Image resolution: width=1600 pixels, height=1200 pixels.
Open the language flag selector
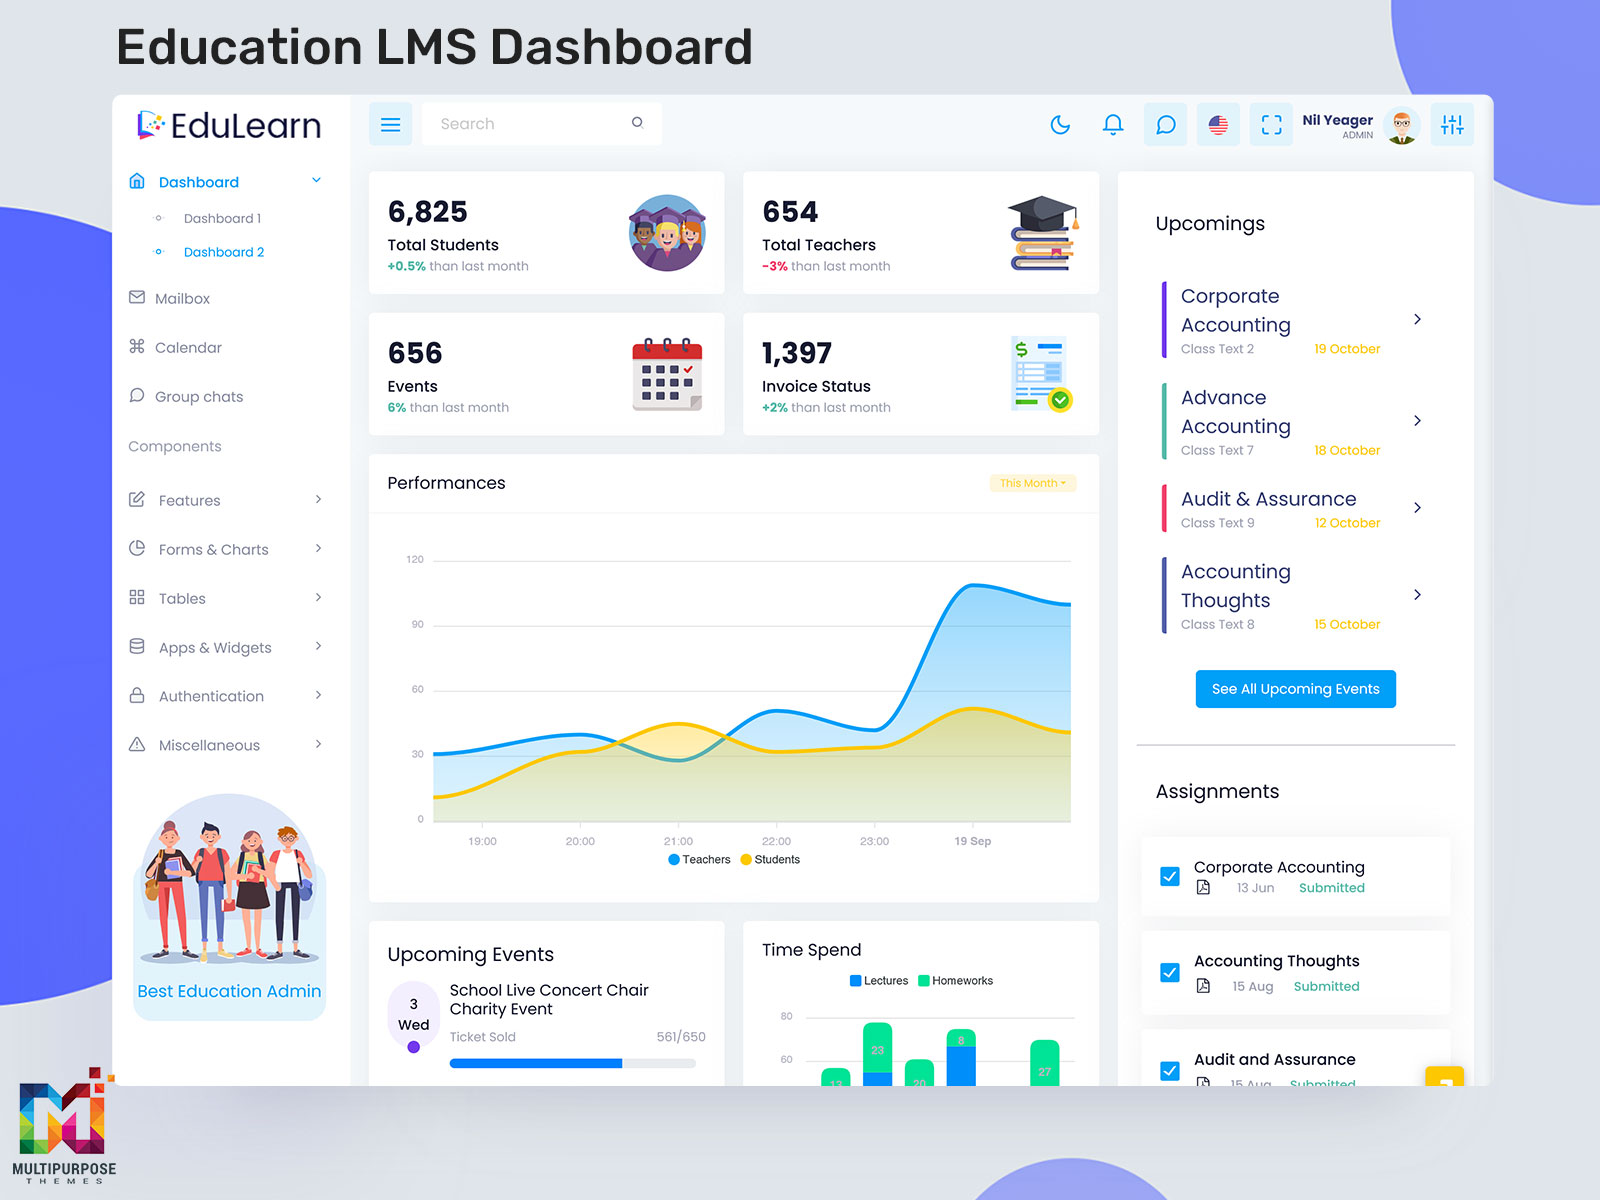pyautogui.click(x=1218, y=125)
